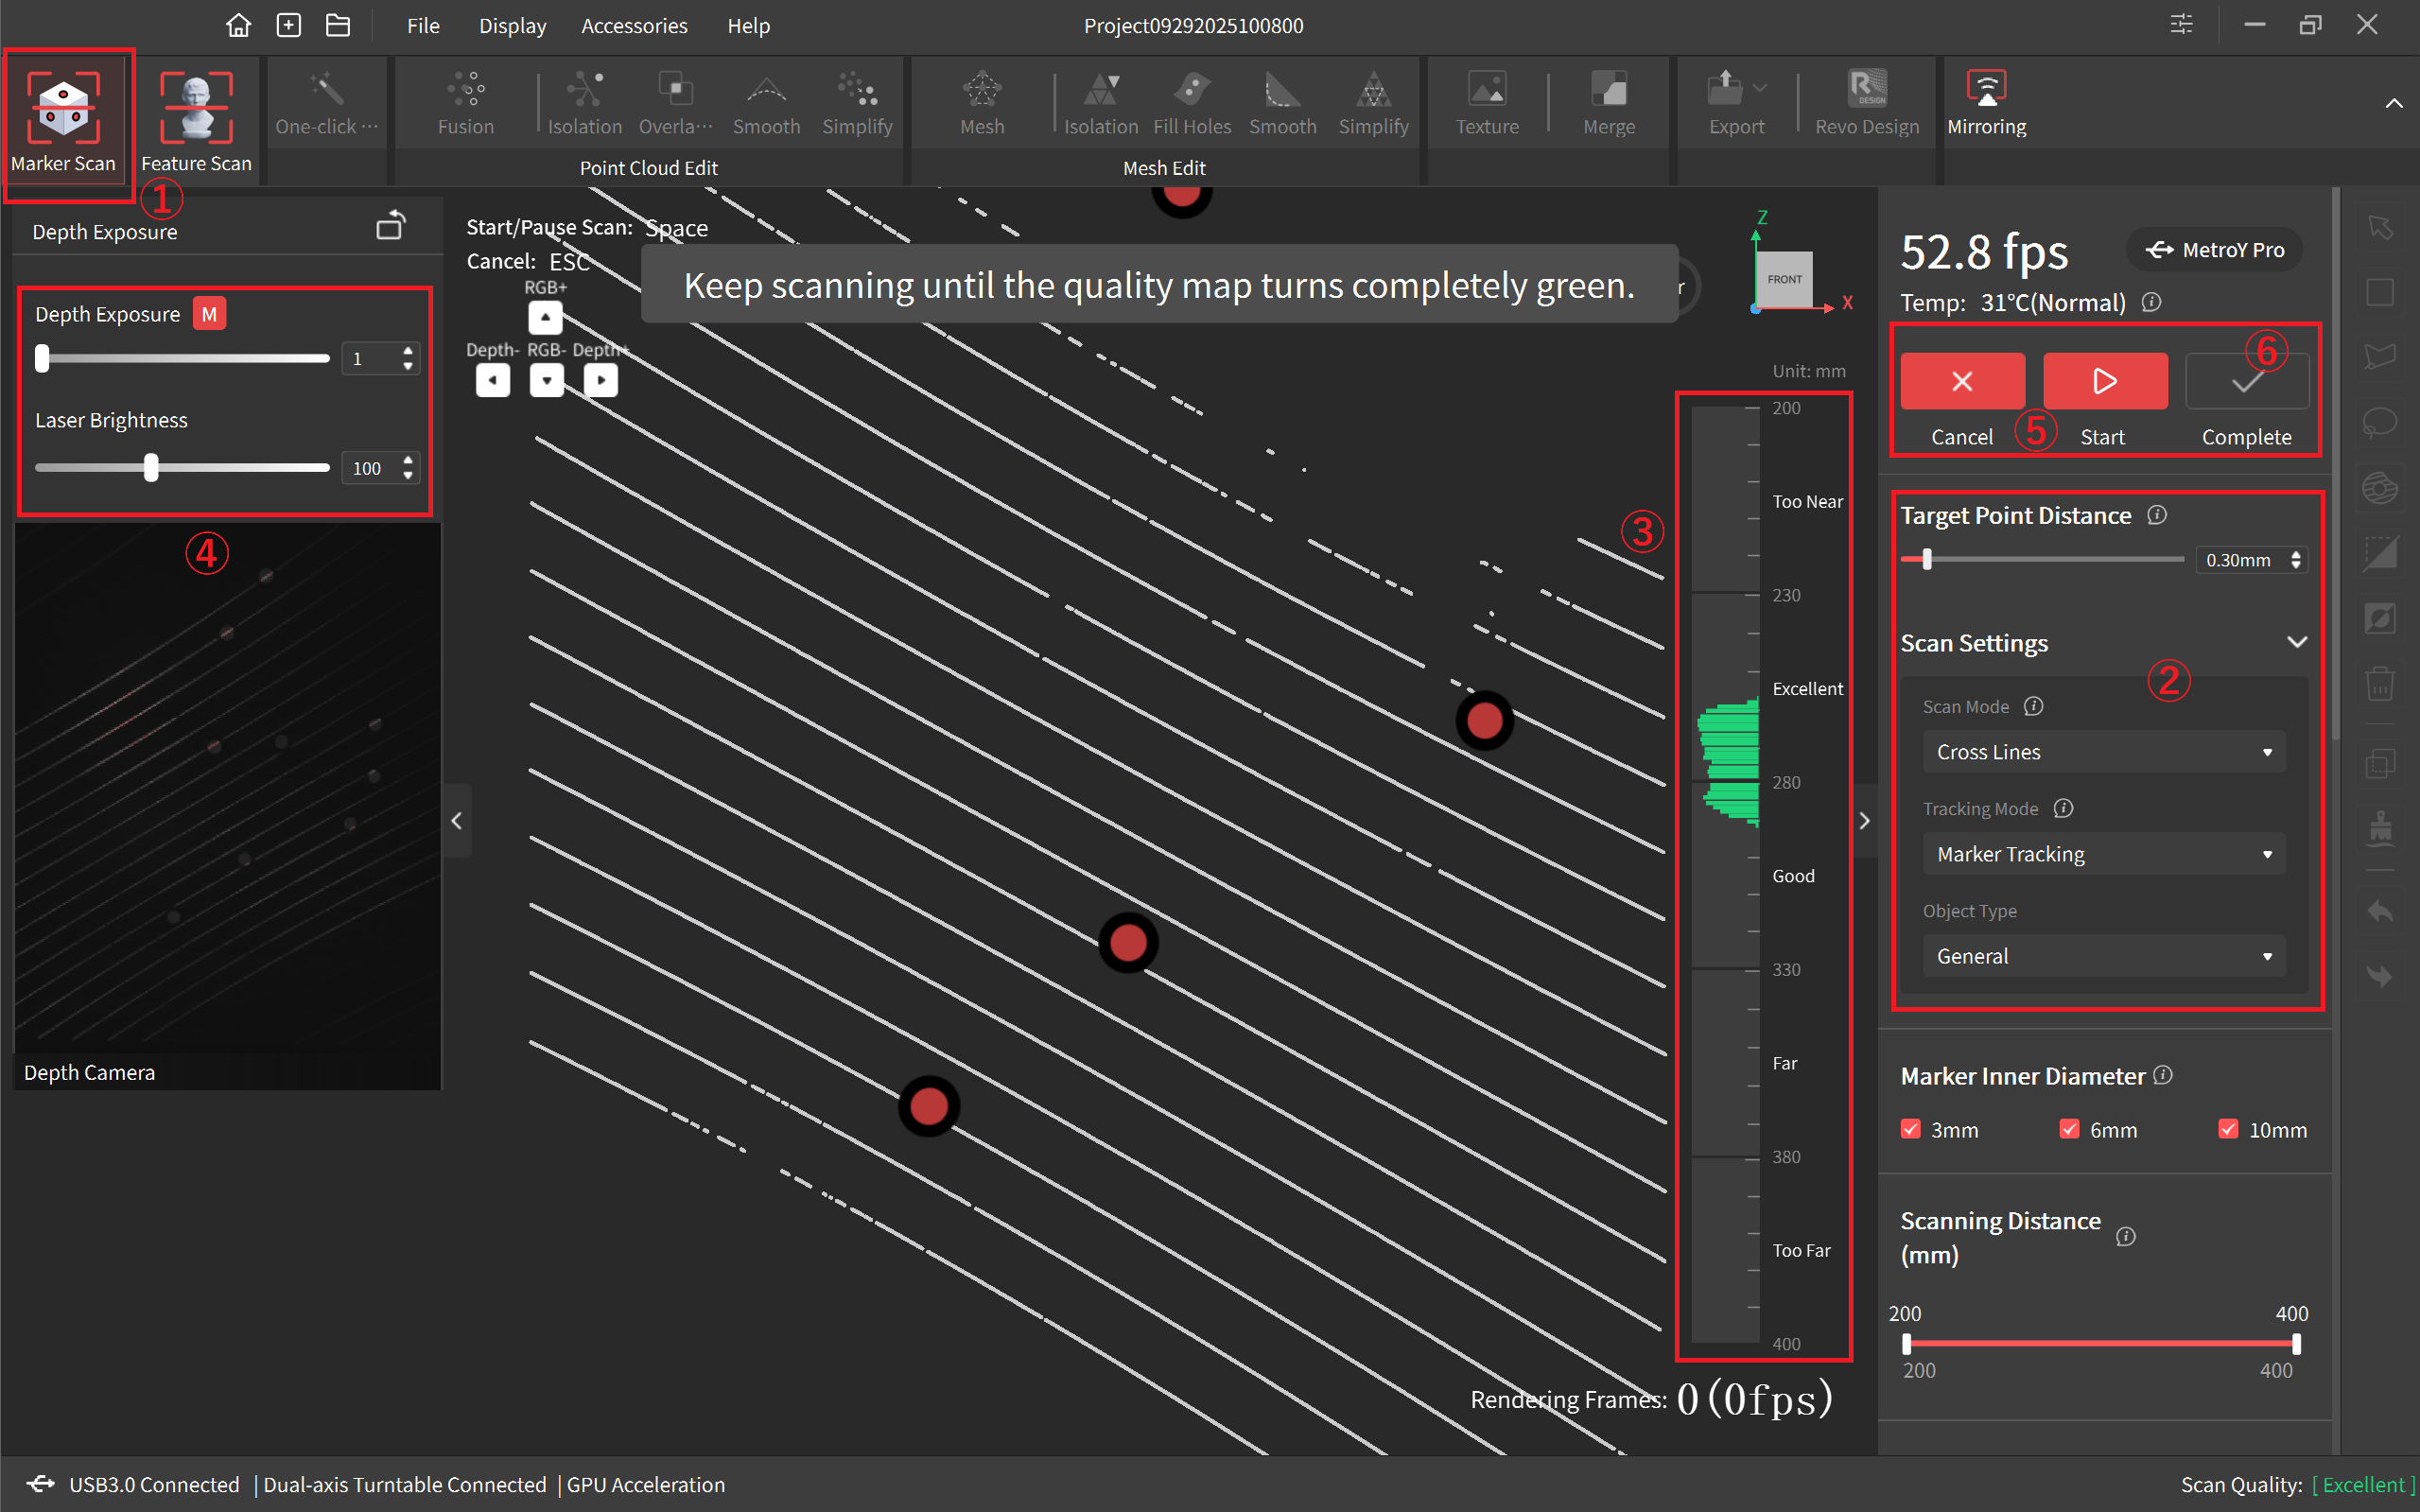Click the home icon in title bar
The height and width of the screenshot is (1512, 2420).
click(x=238, y=25)
